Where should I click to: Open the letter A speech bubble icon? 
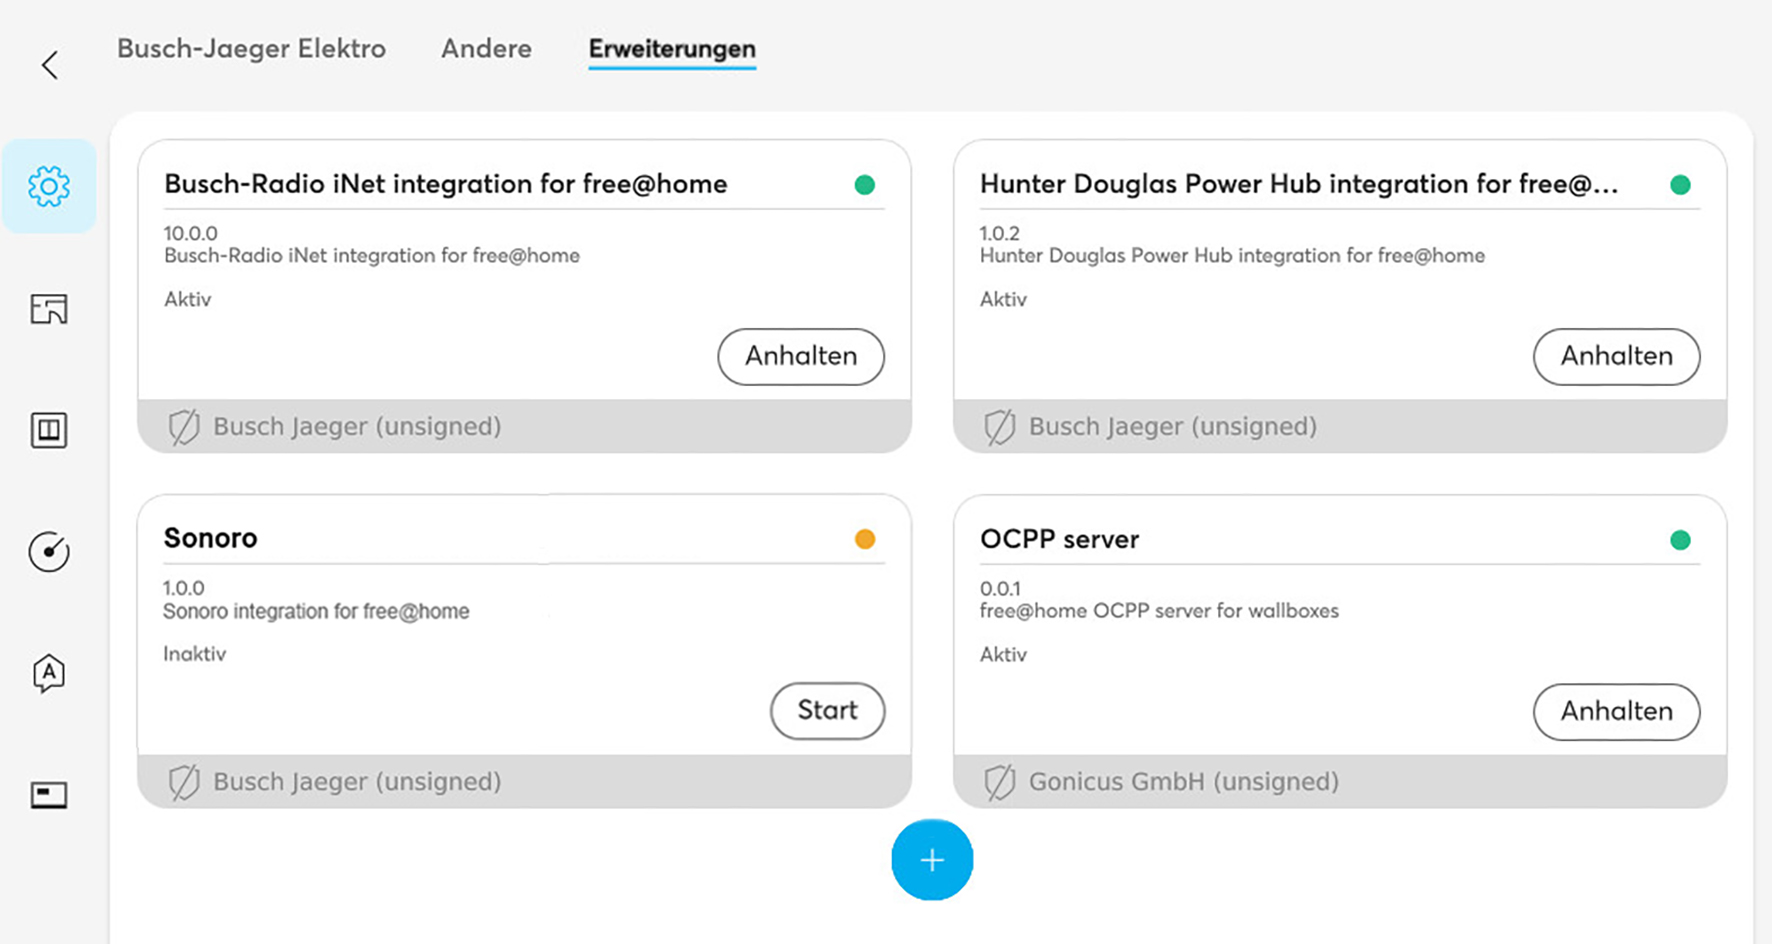point(49,673)
